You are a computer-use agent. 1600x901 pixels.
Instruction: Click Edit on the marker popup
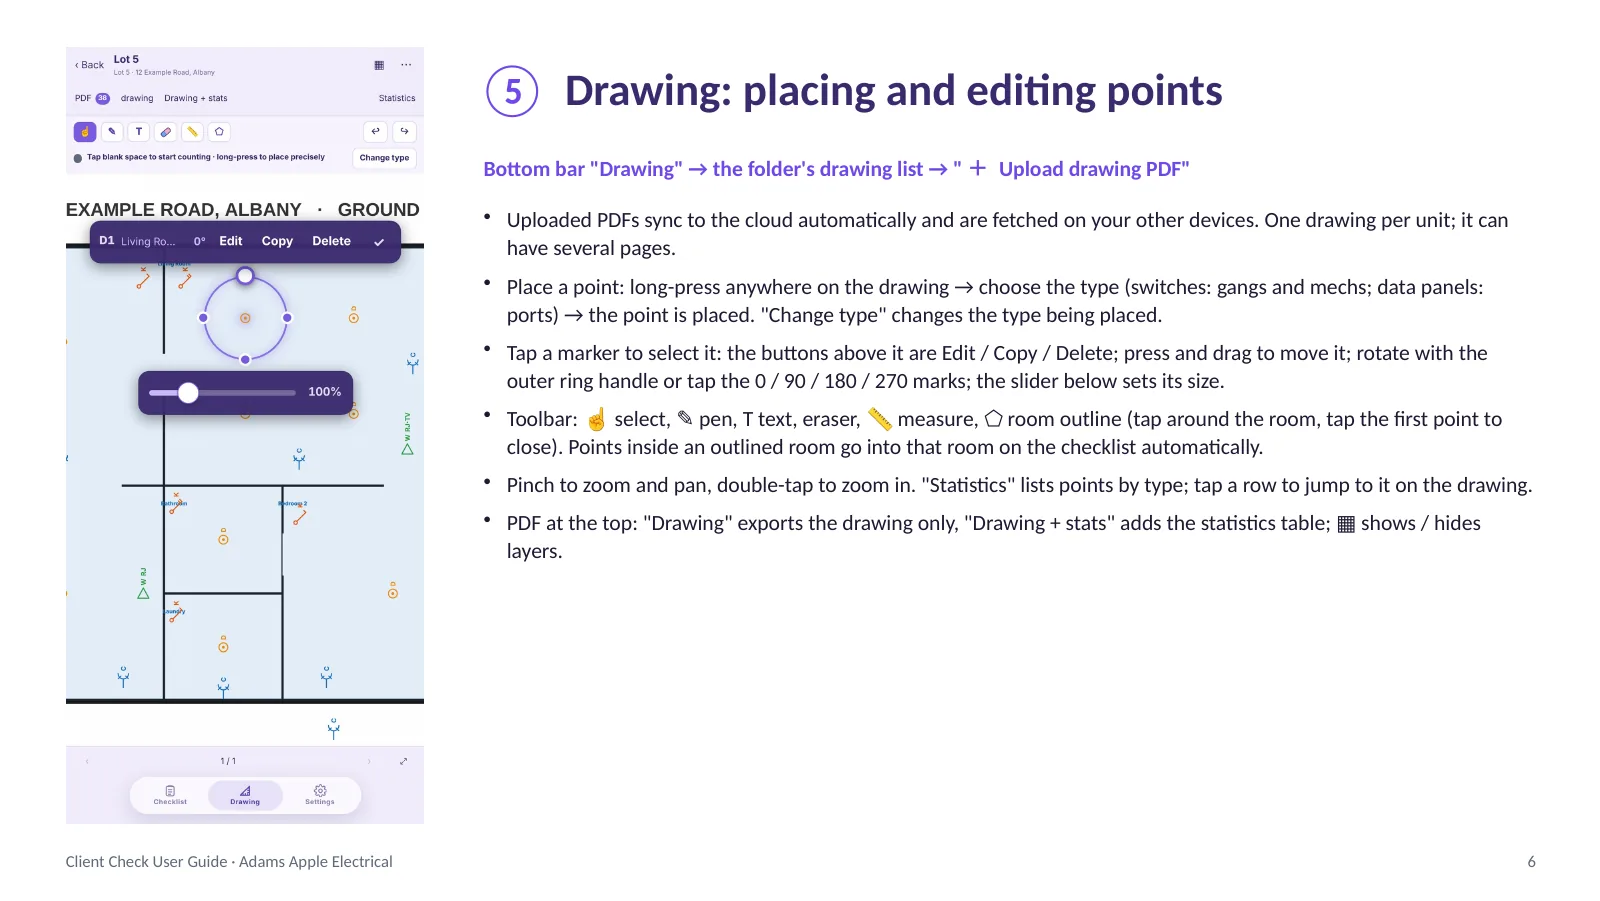[x=231, y=242]
